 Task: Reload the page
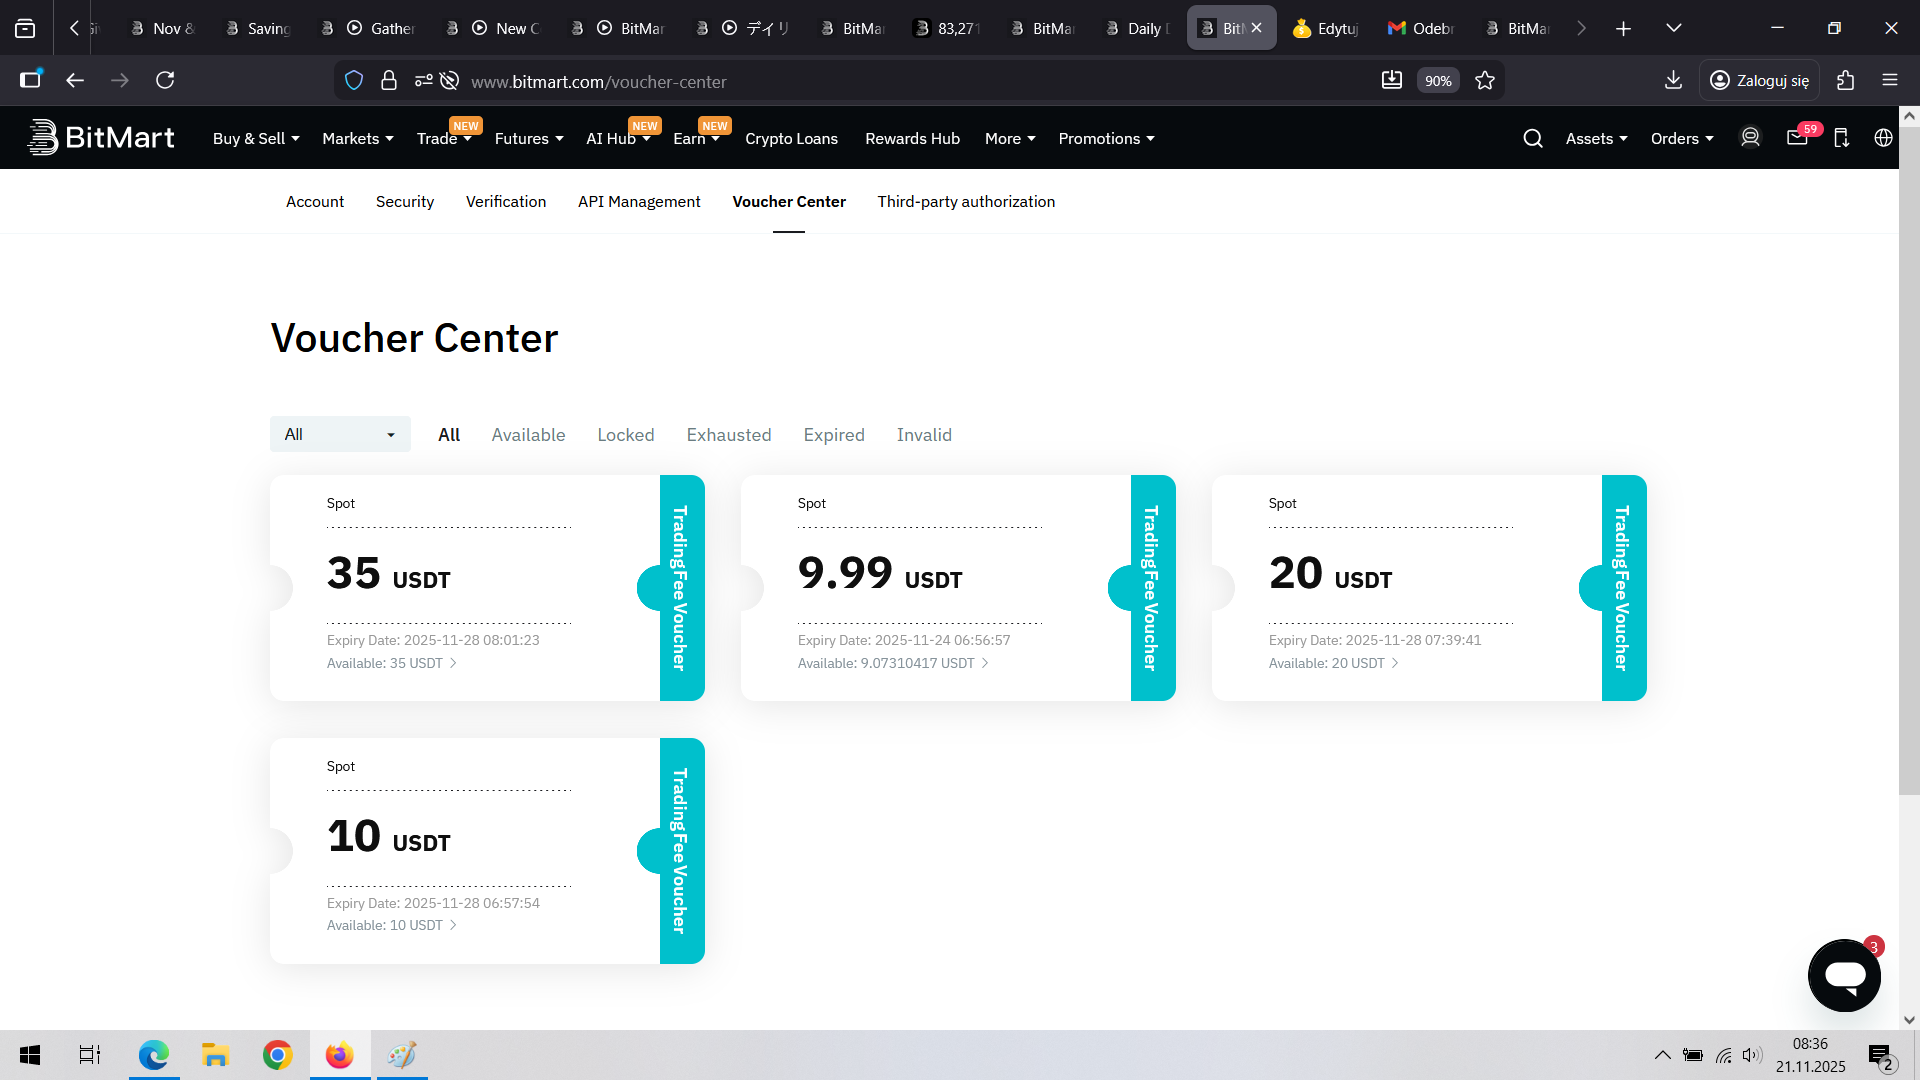165,81
